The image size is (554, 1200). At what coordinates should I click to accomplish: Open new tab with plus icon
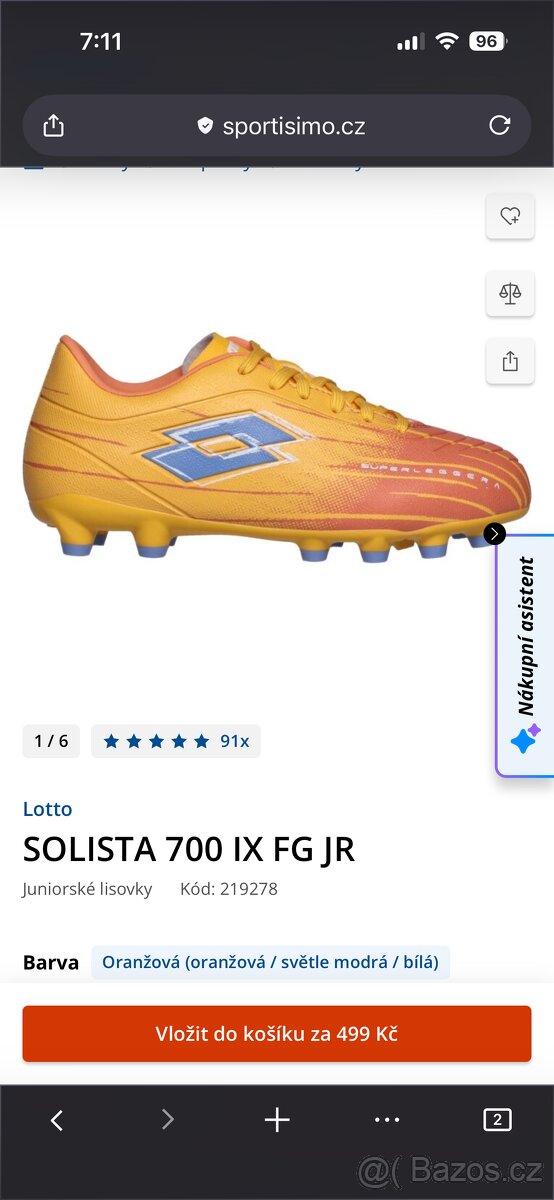(x=277, y=1120)
